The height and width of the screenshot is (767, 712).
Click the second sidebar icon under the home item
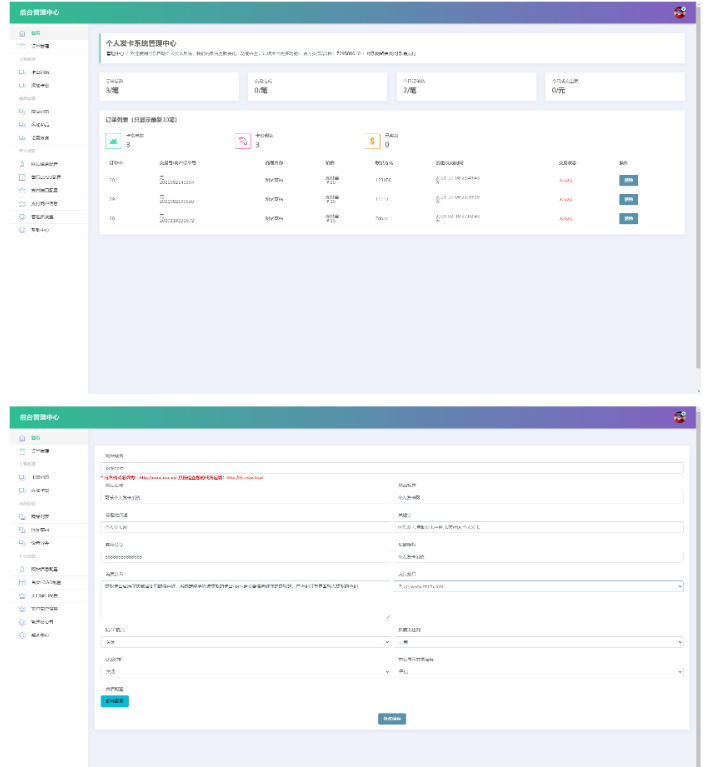pyautogui.click(x=23, y=46)
